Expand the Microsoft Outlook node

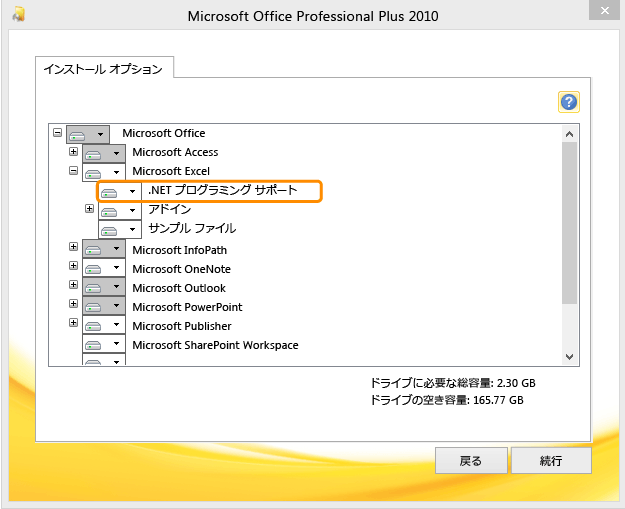coord(73,285)
